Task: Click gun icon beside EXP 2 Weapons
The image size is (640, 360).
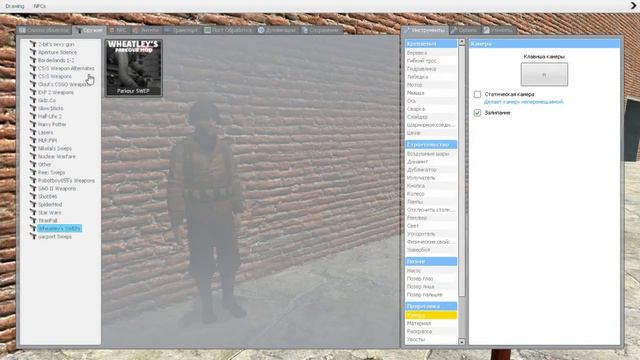Action: pos(33,92)
